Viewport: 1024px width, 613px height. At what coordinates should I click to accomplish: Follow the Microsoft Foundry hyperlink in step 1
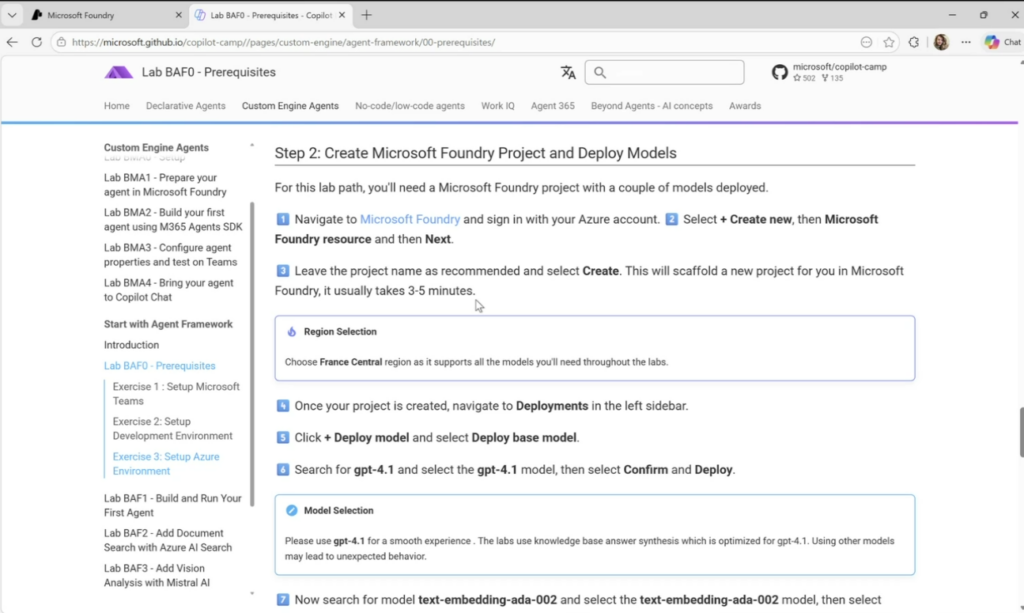click(x=410, y=219)
